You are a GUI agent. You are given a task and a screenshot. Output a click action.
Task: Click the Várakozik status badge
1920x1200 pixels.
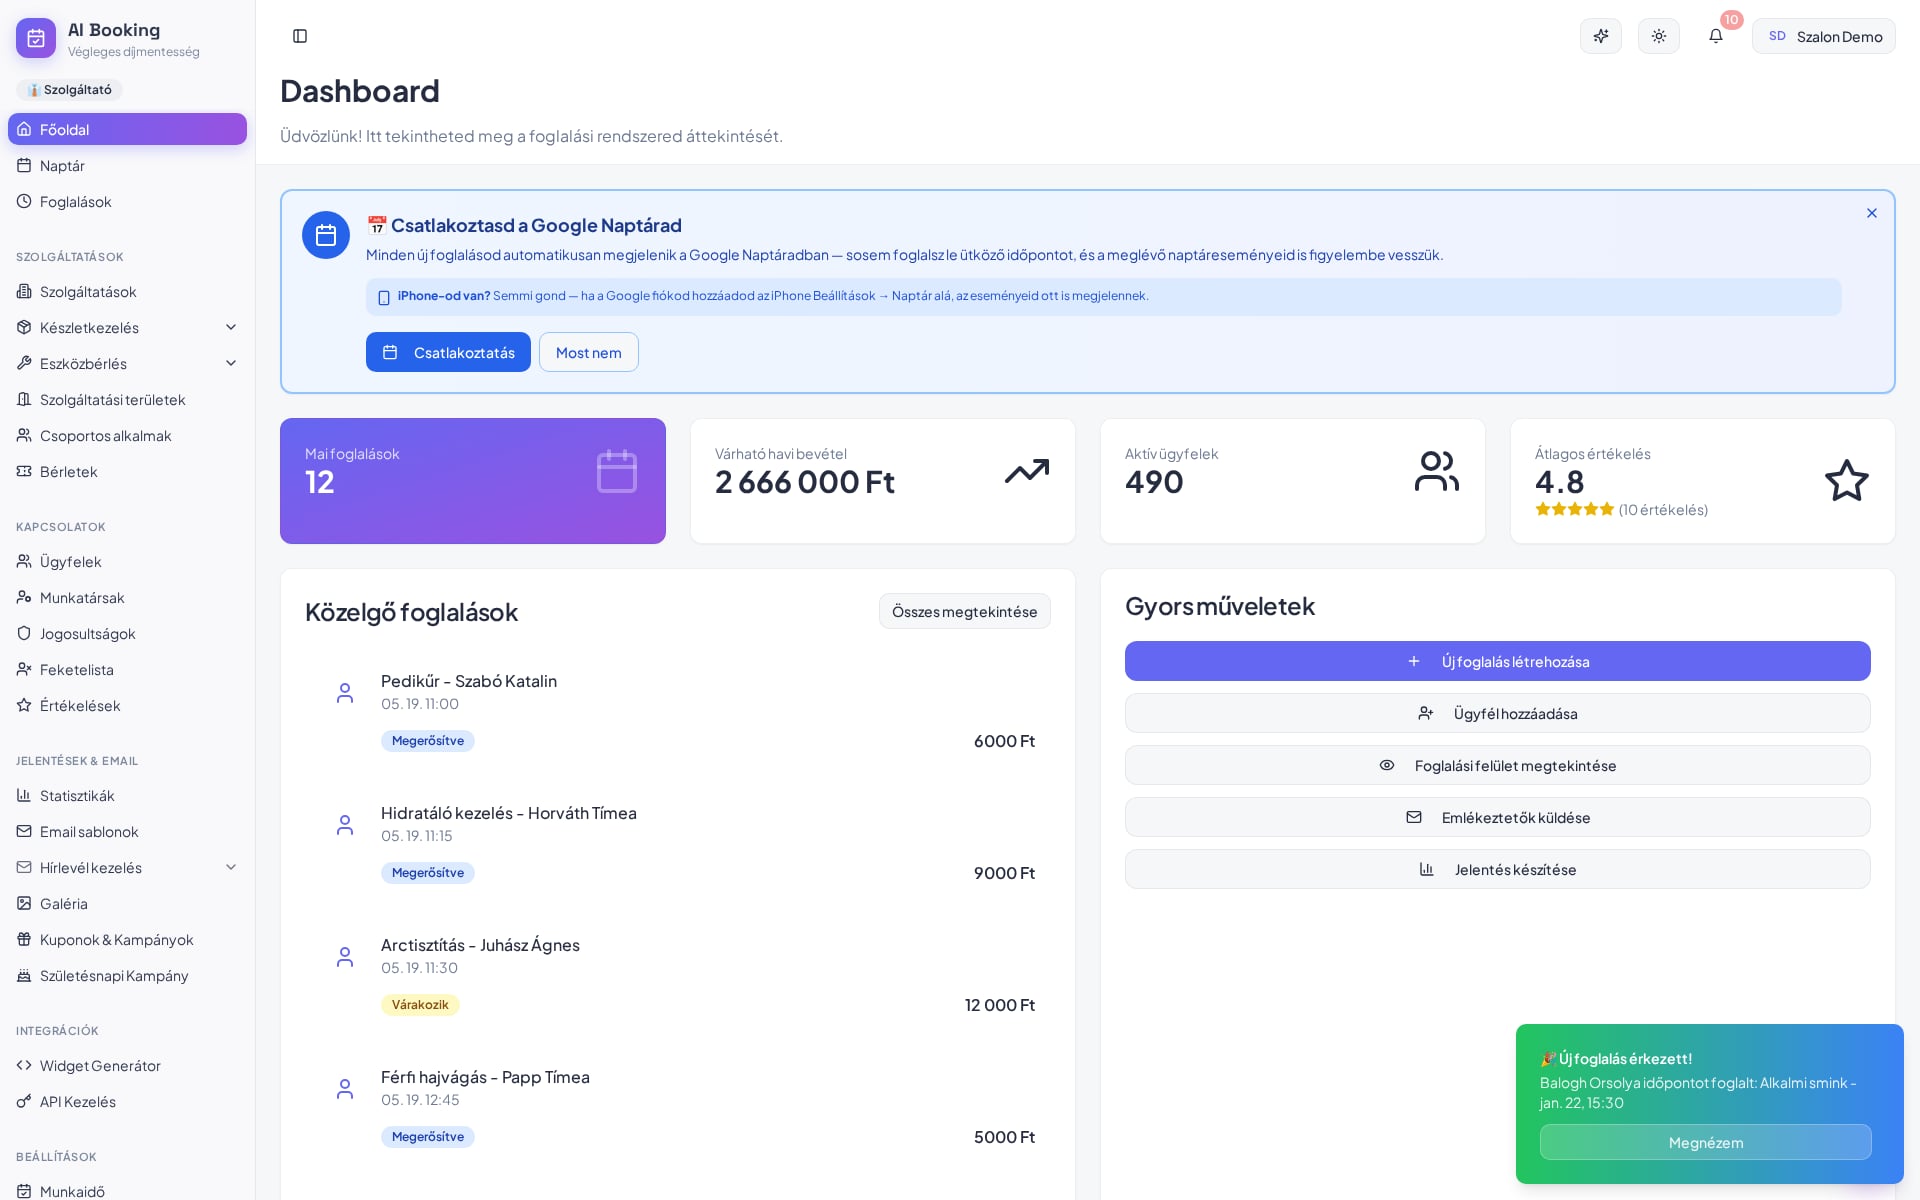[420, 1005]
